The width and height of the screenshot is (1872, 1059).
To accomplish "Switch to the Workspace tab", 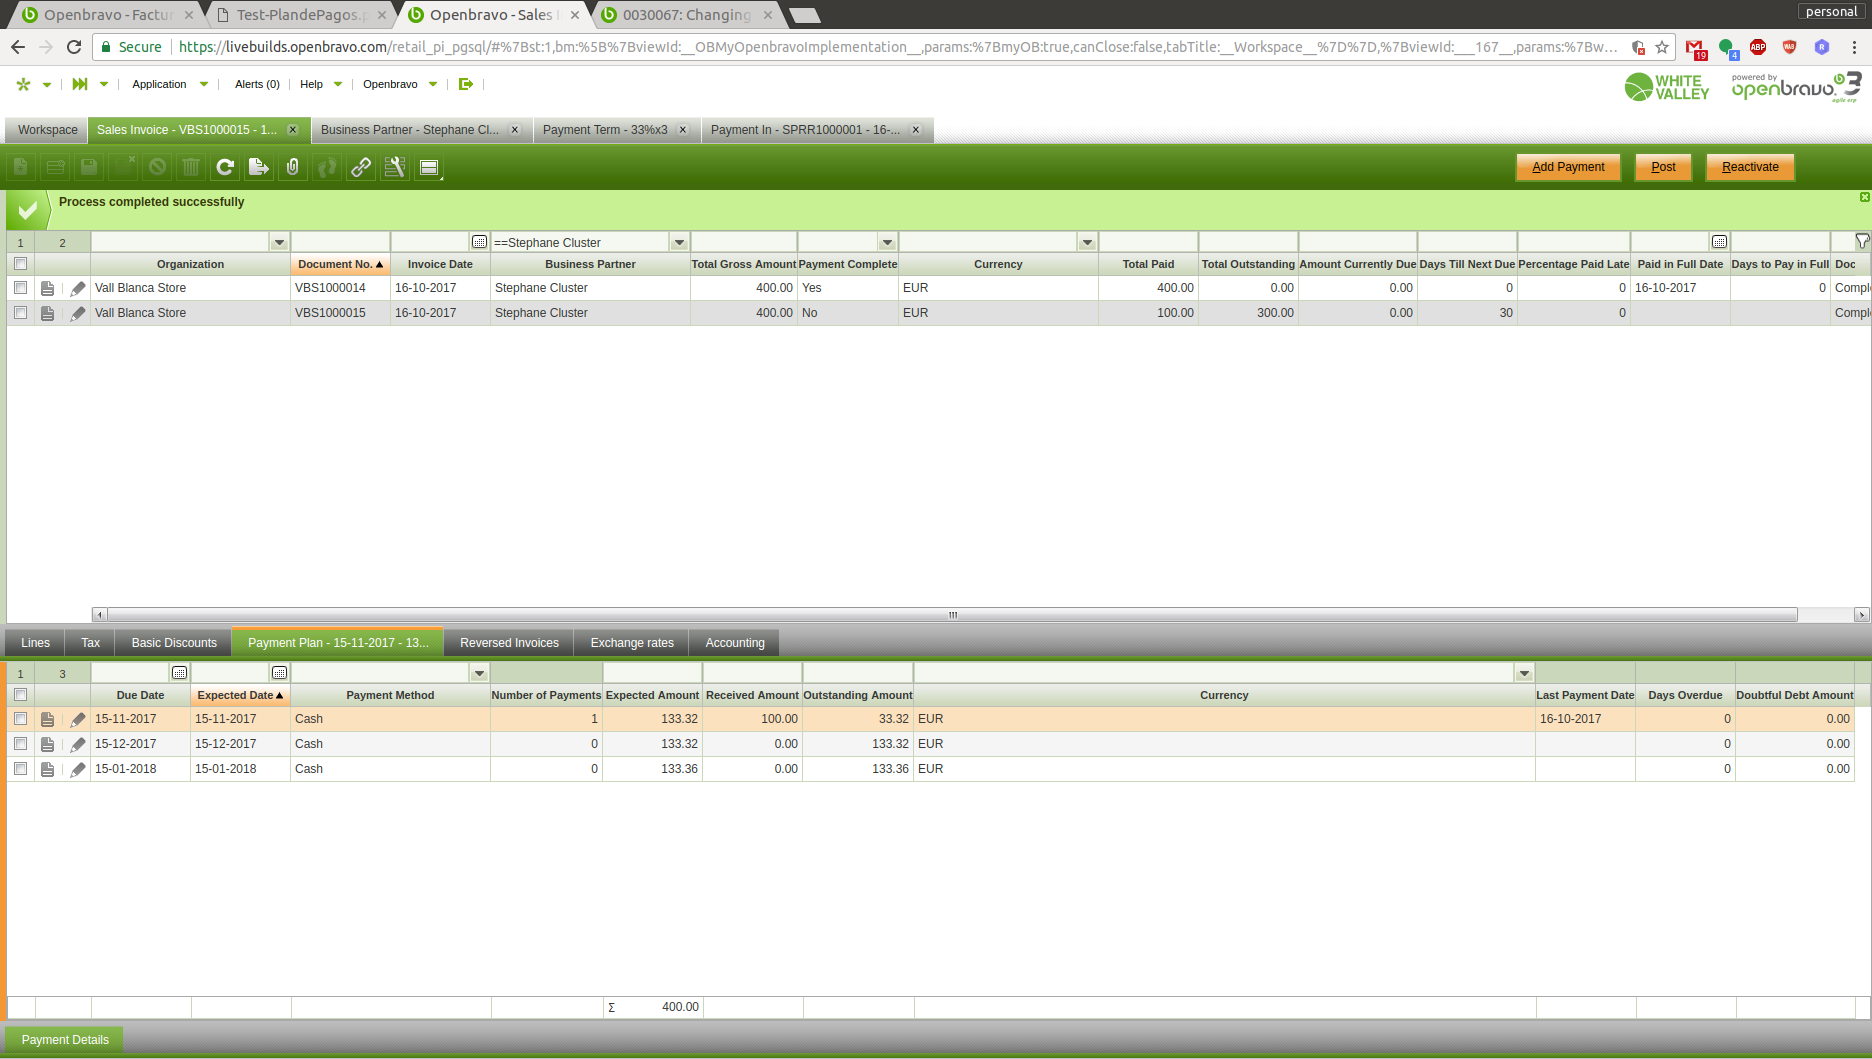I will (47, 130).
